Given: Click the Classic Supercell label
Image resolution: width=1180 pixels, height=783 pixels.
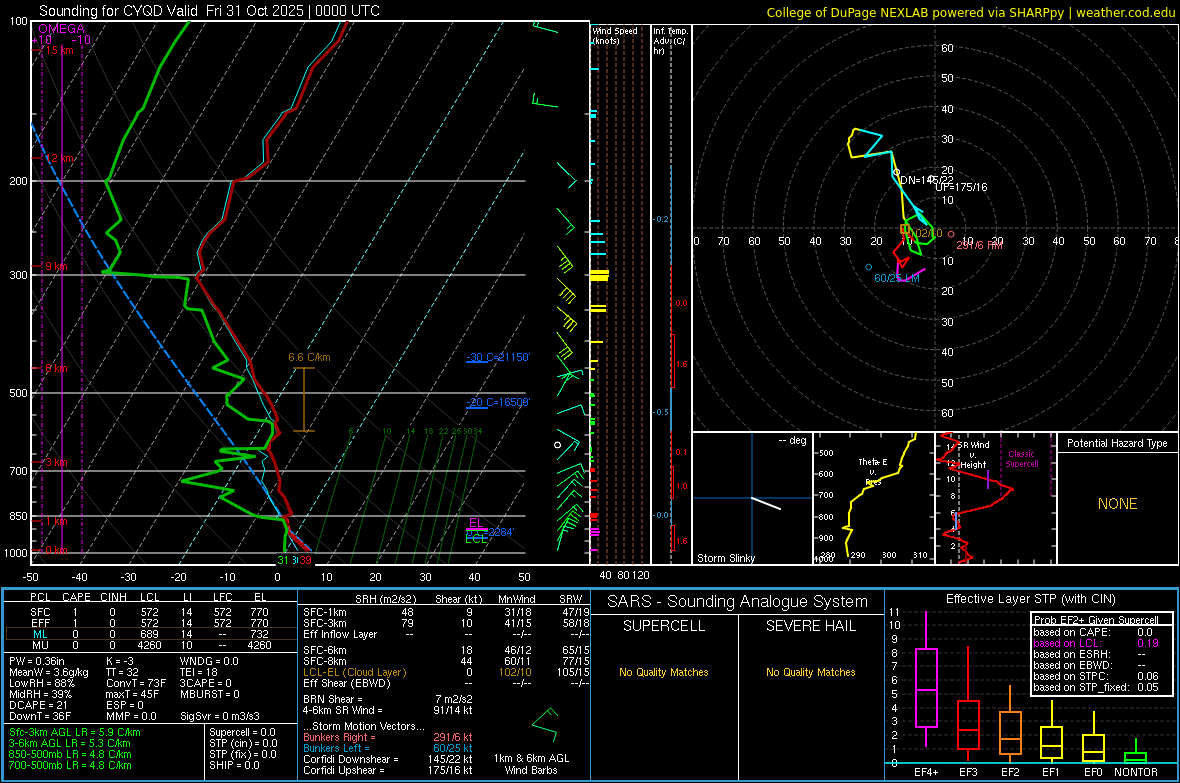Looking at the screenshot, I should point(1022,459).
